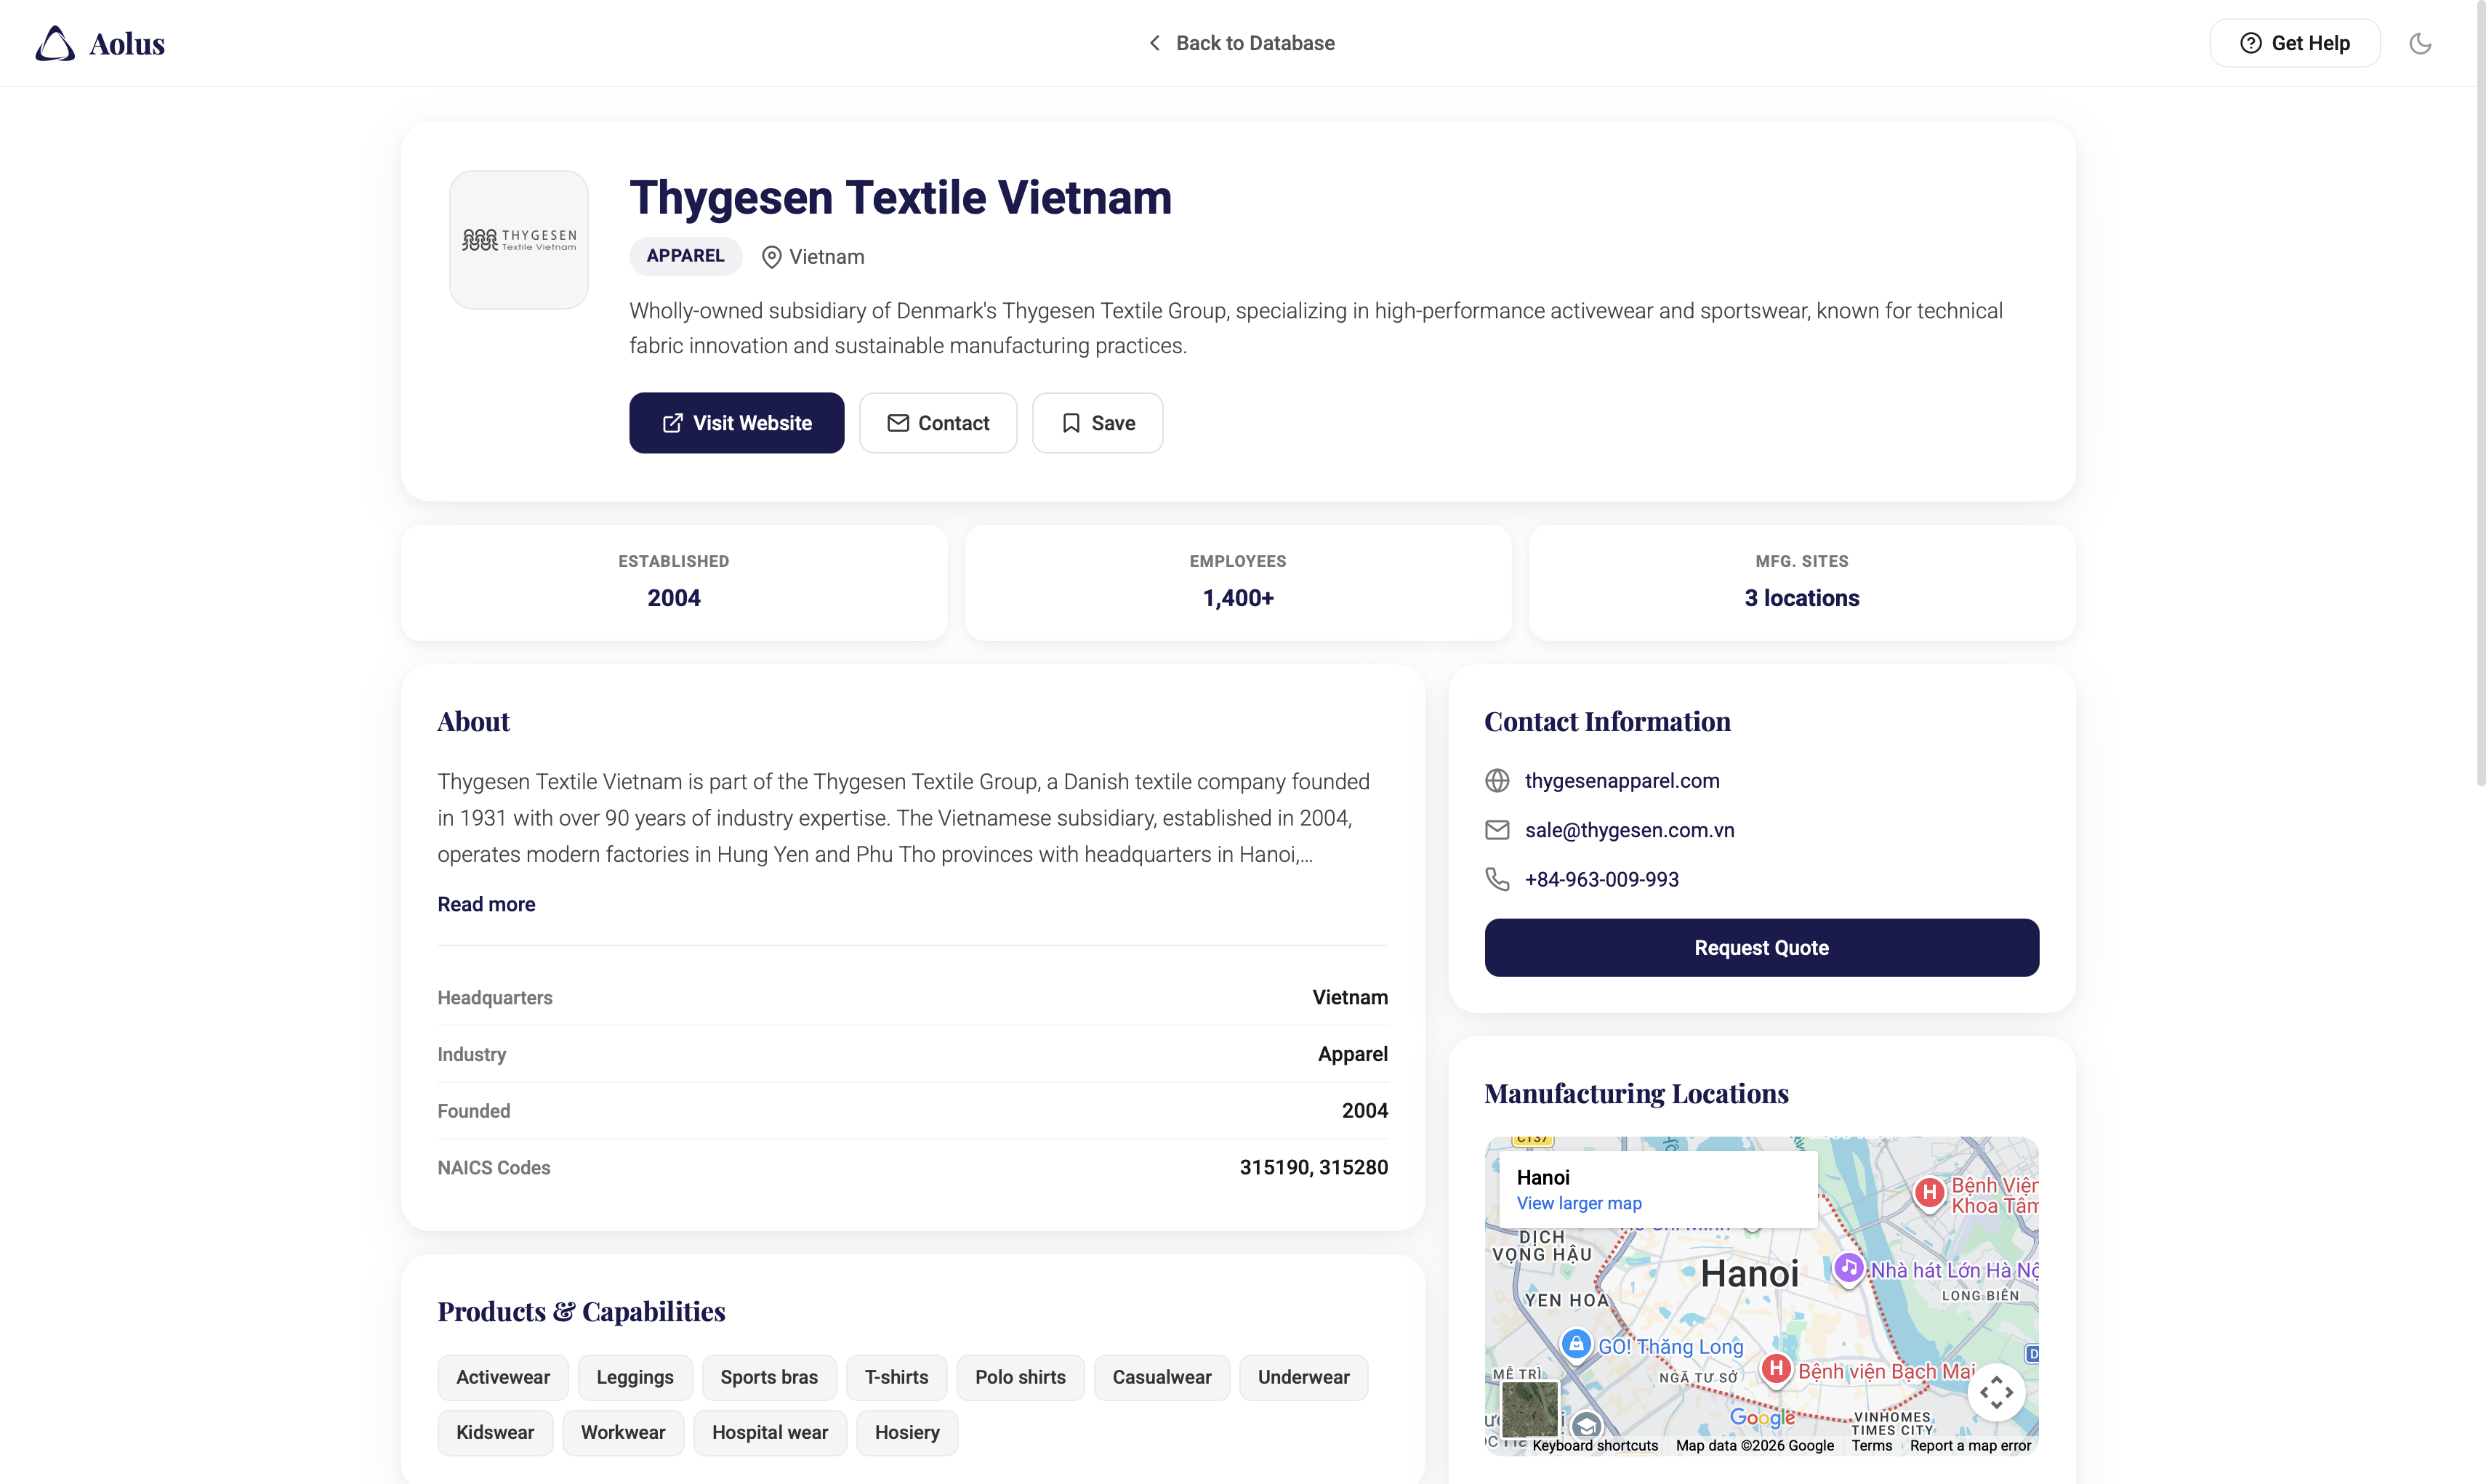Click the Aolus logo icon

tap(55, 43)
